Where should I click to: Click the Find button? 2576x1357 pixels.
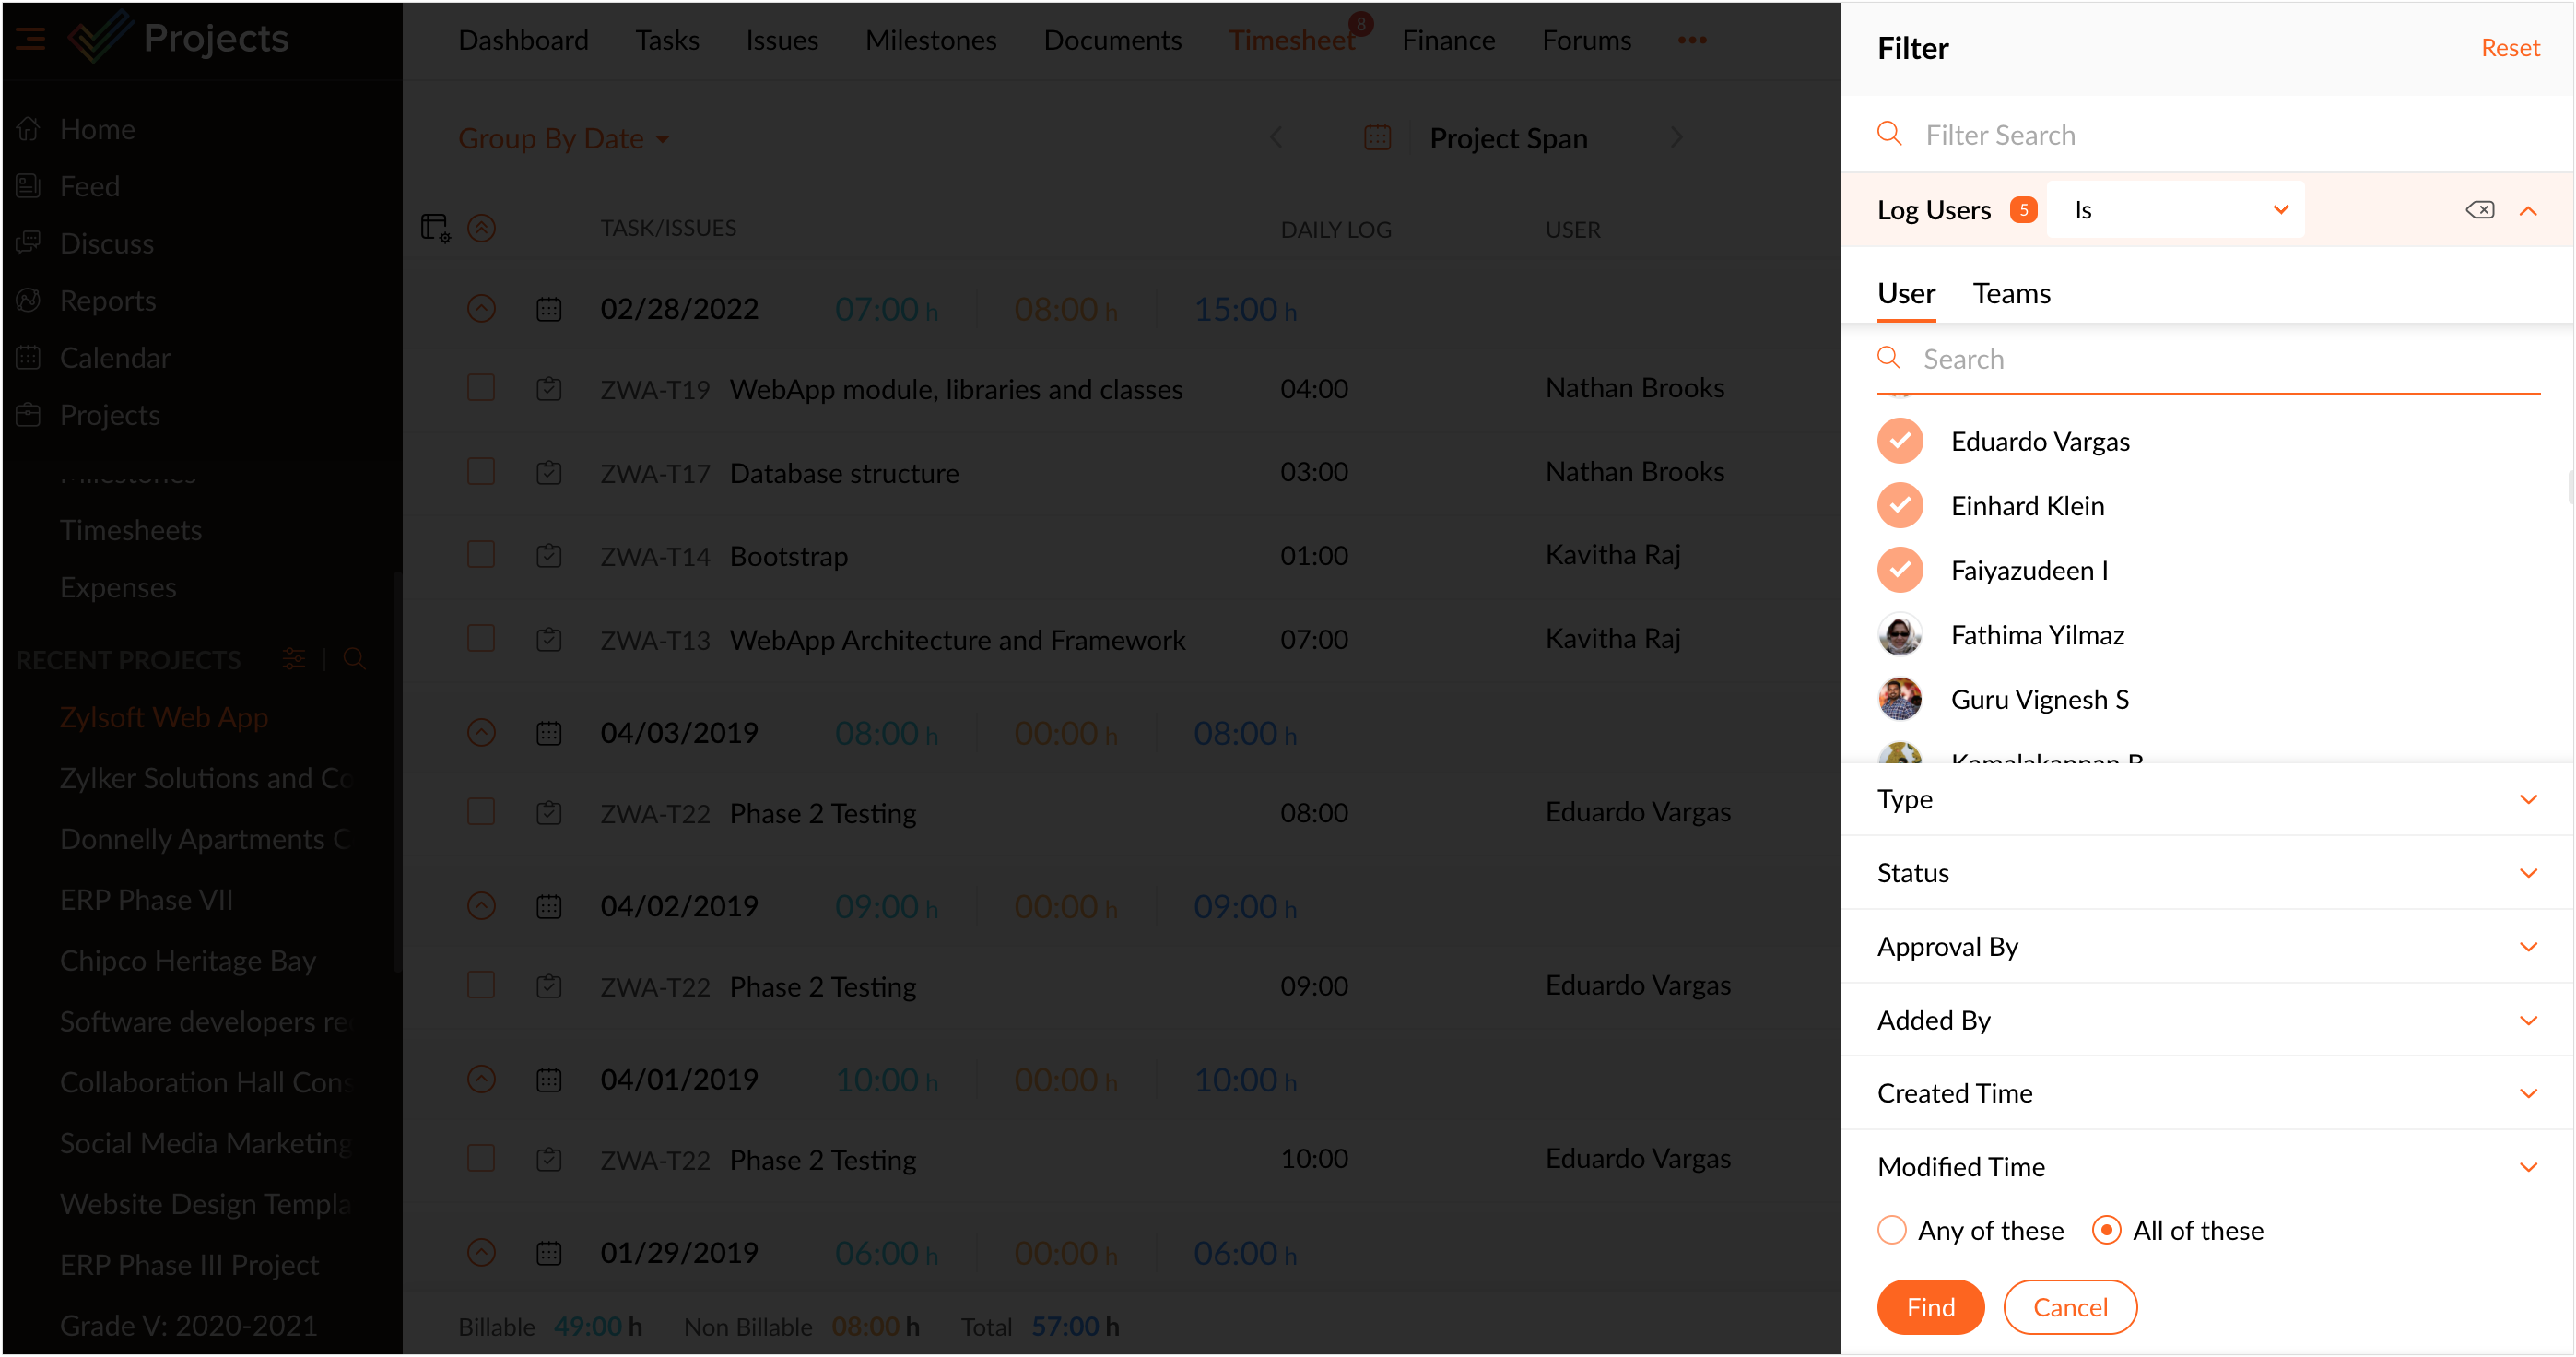[x=1930, y=1307]
